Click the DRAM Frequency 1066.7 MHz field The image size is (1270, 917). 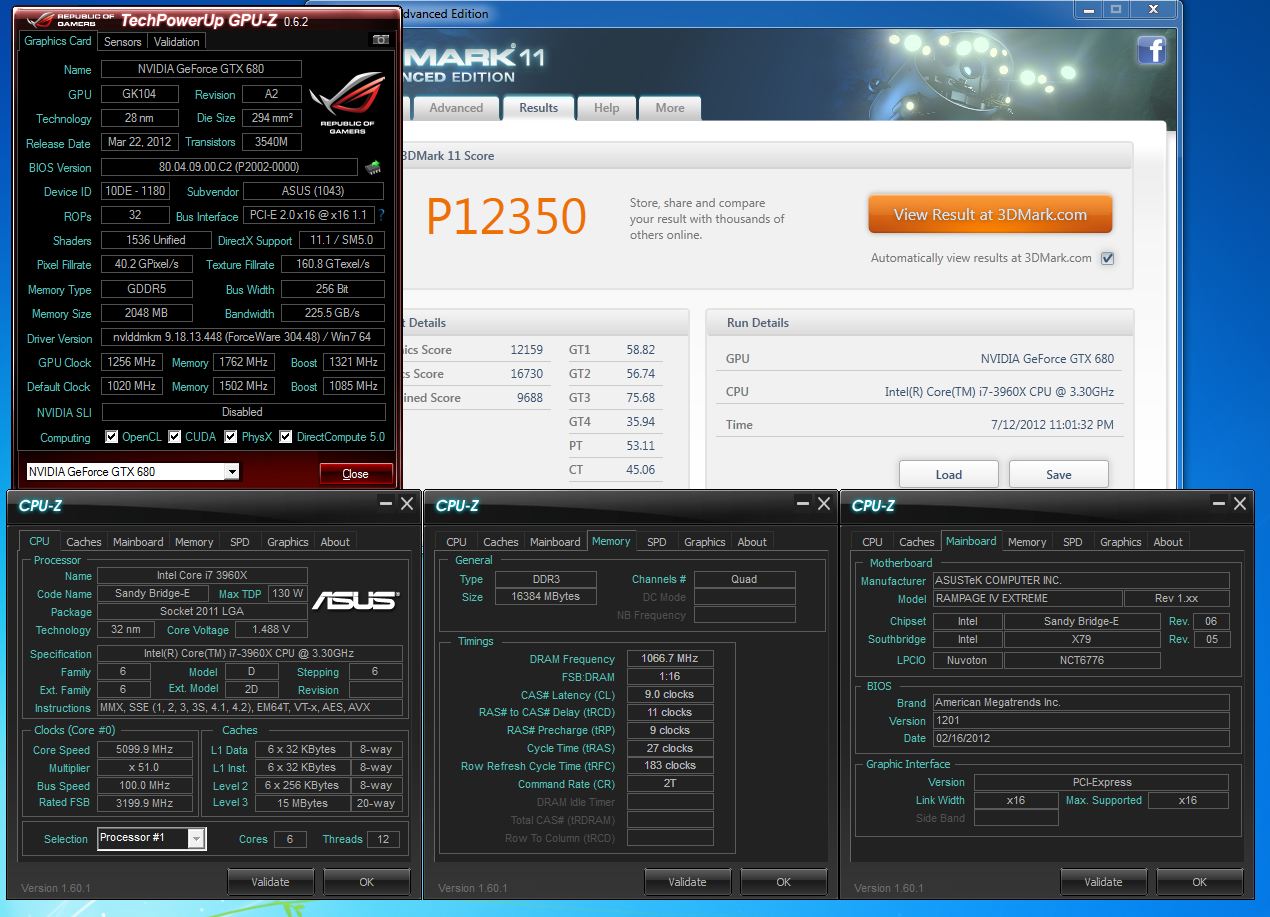(670, 659)
